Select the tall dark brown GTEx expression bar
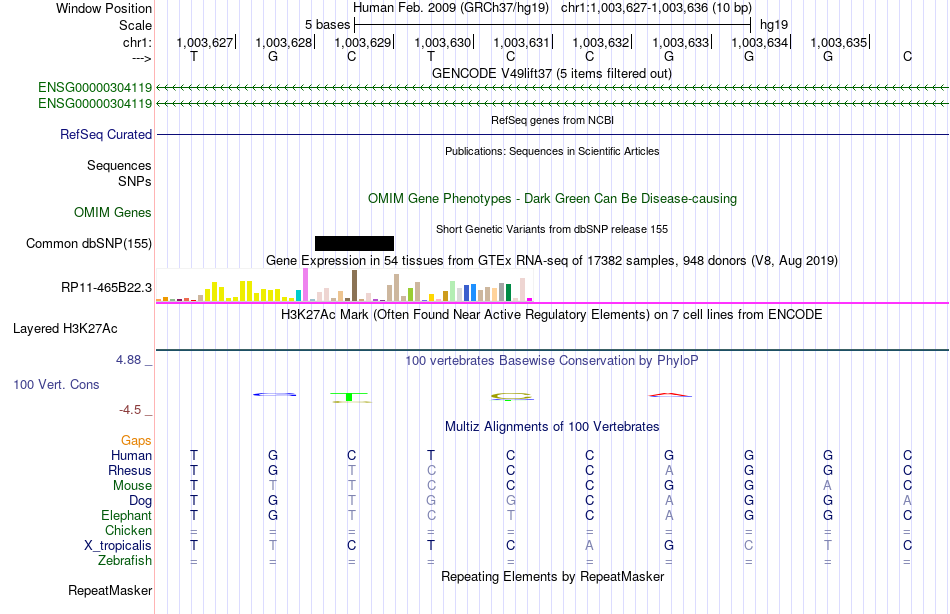950x614 pixels. tap(354, 285)
